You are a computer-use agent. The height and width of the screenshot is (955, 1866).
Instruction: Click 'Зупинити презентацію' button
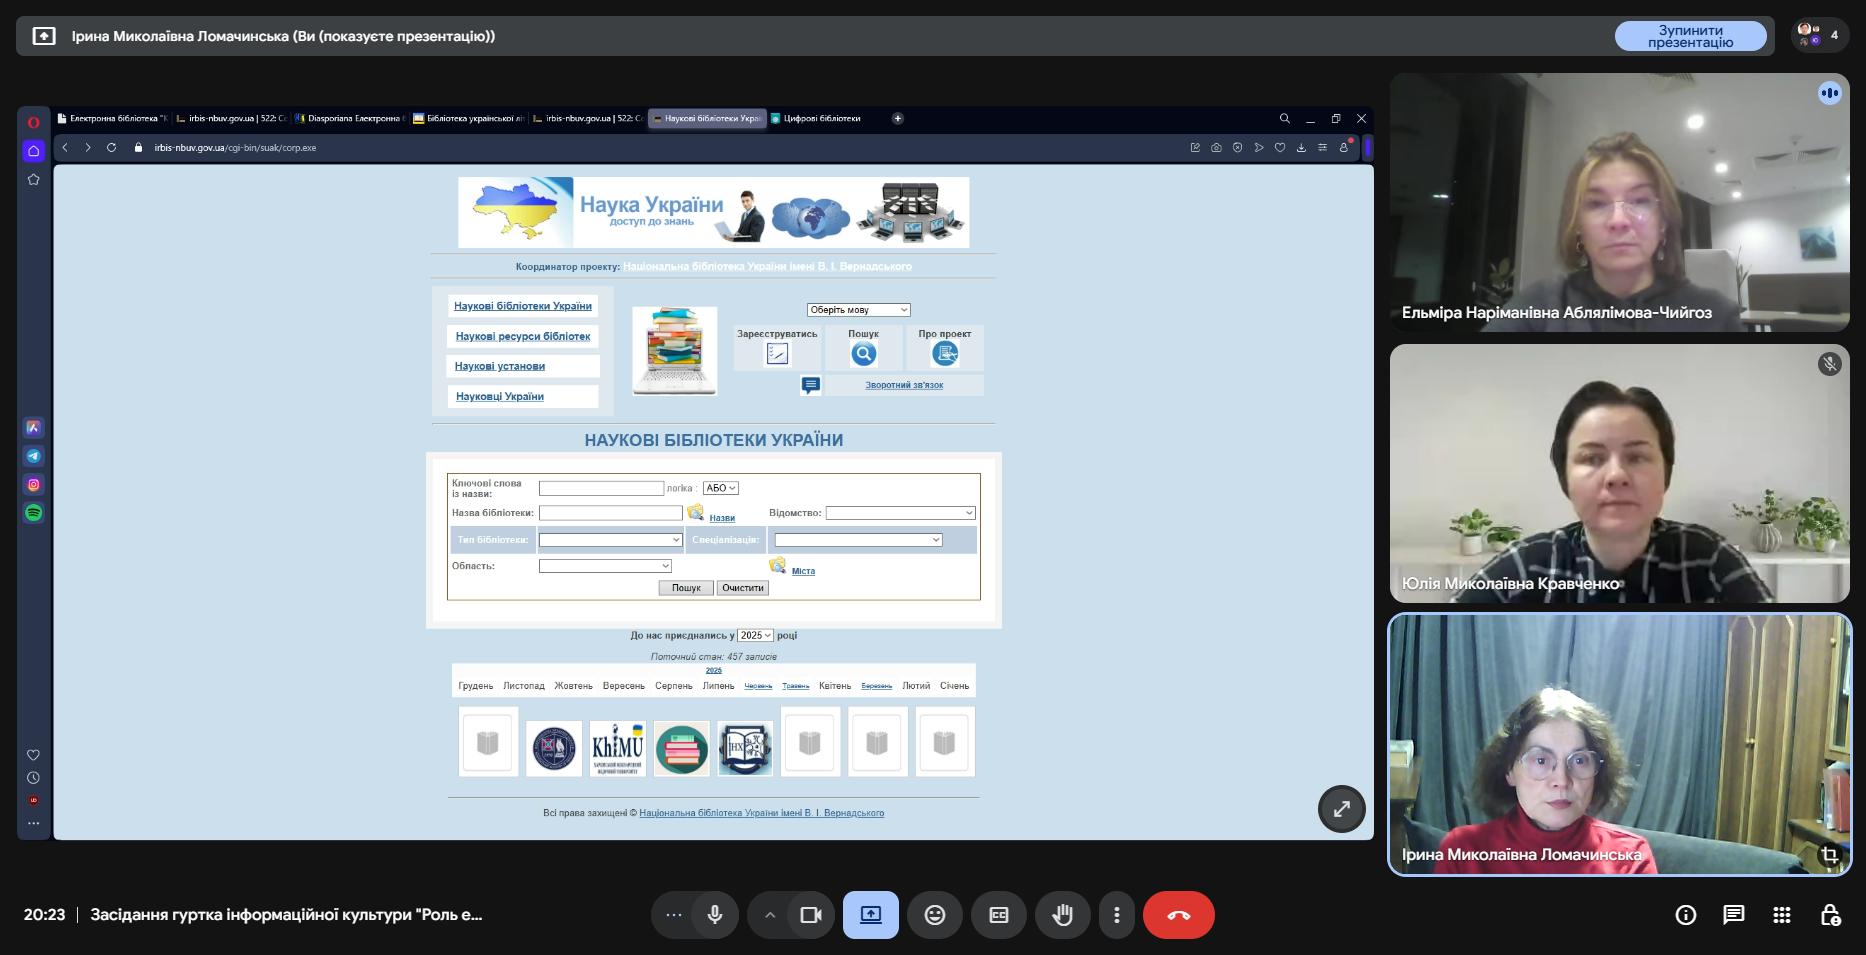pyautogui.click(x=1690, y=36)
